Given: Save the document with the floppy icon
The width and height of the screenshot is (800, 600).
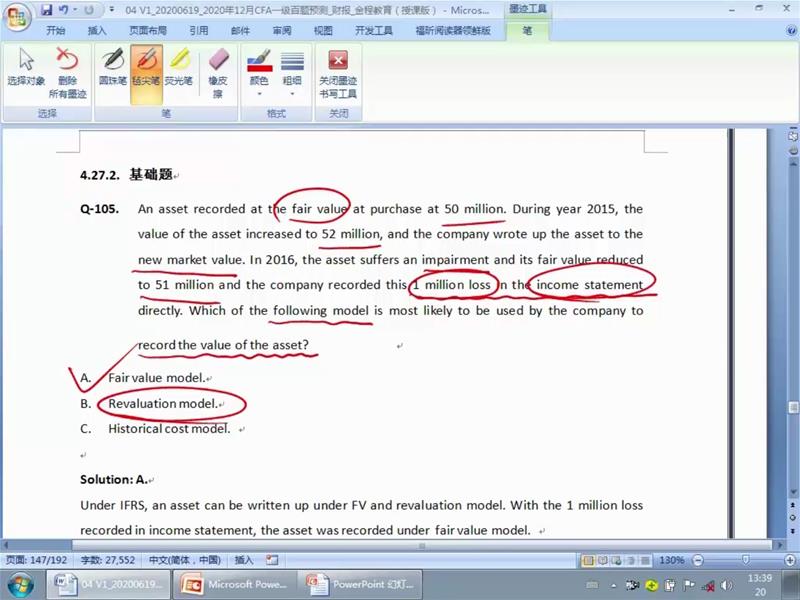Looking at the screenshot, I should pos(46,10).
